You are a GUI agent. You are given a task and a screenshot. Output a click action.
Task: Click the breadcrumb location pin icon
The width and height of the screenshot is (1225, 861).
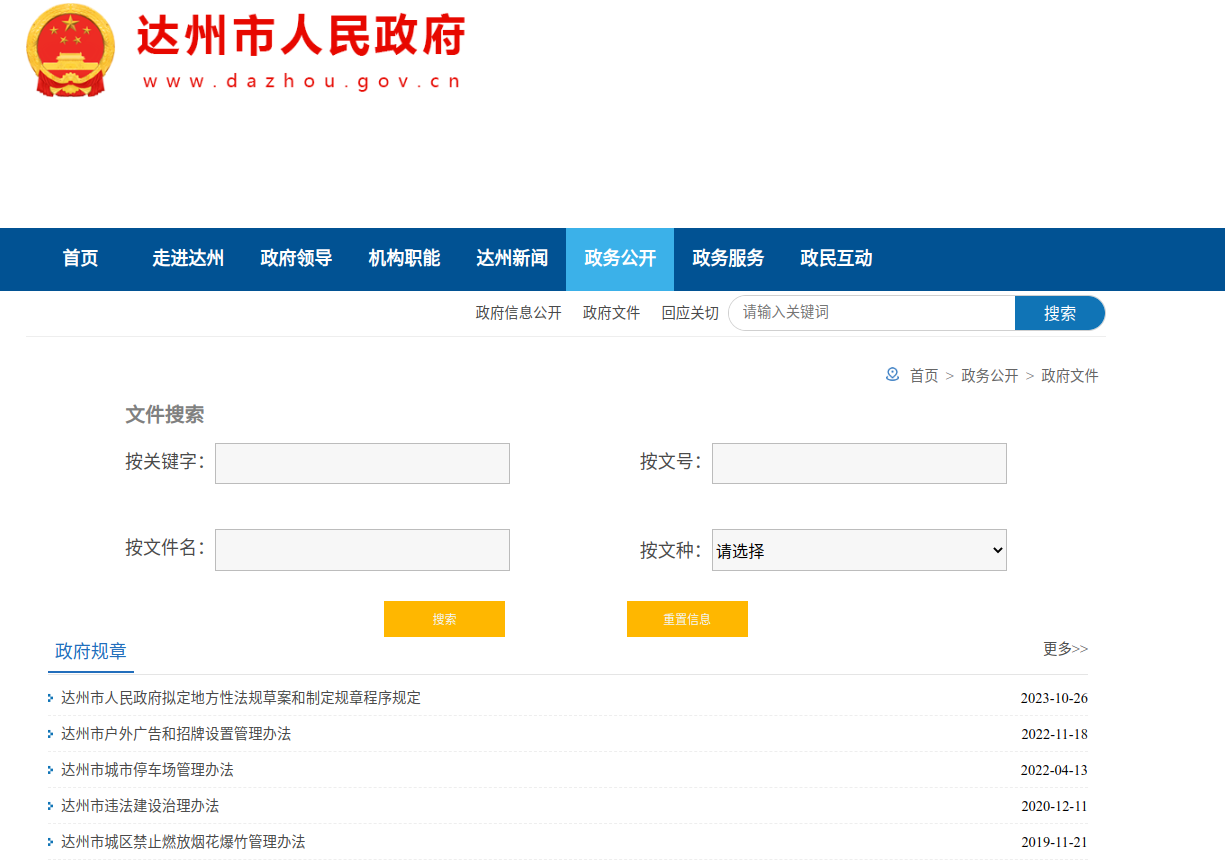click(x=892, y=375)
